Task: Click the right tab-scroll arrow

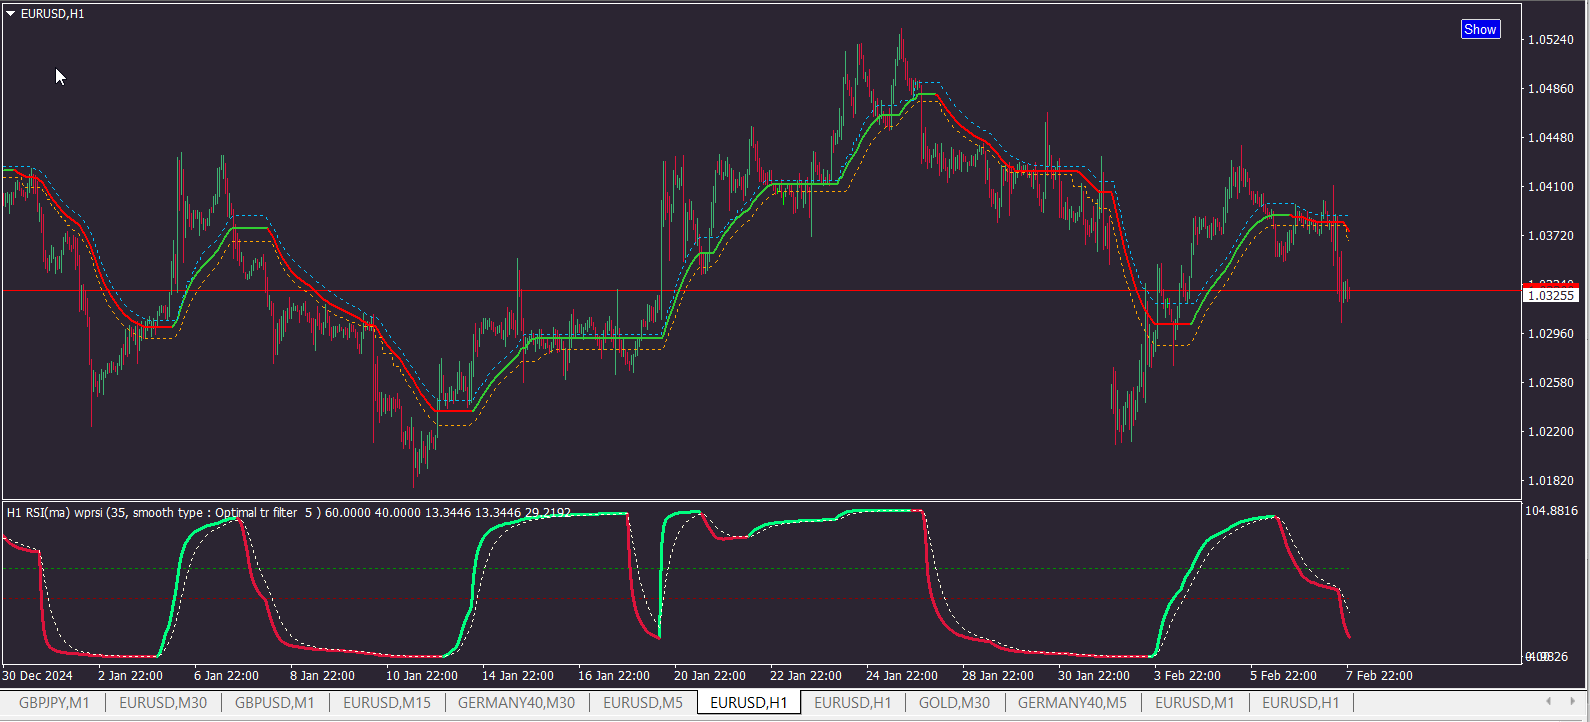Action: tap(1572, 702)
